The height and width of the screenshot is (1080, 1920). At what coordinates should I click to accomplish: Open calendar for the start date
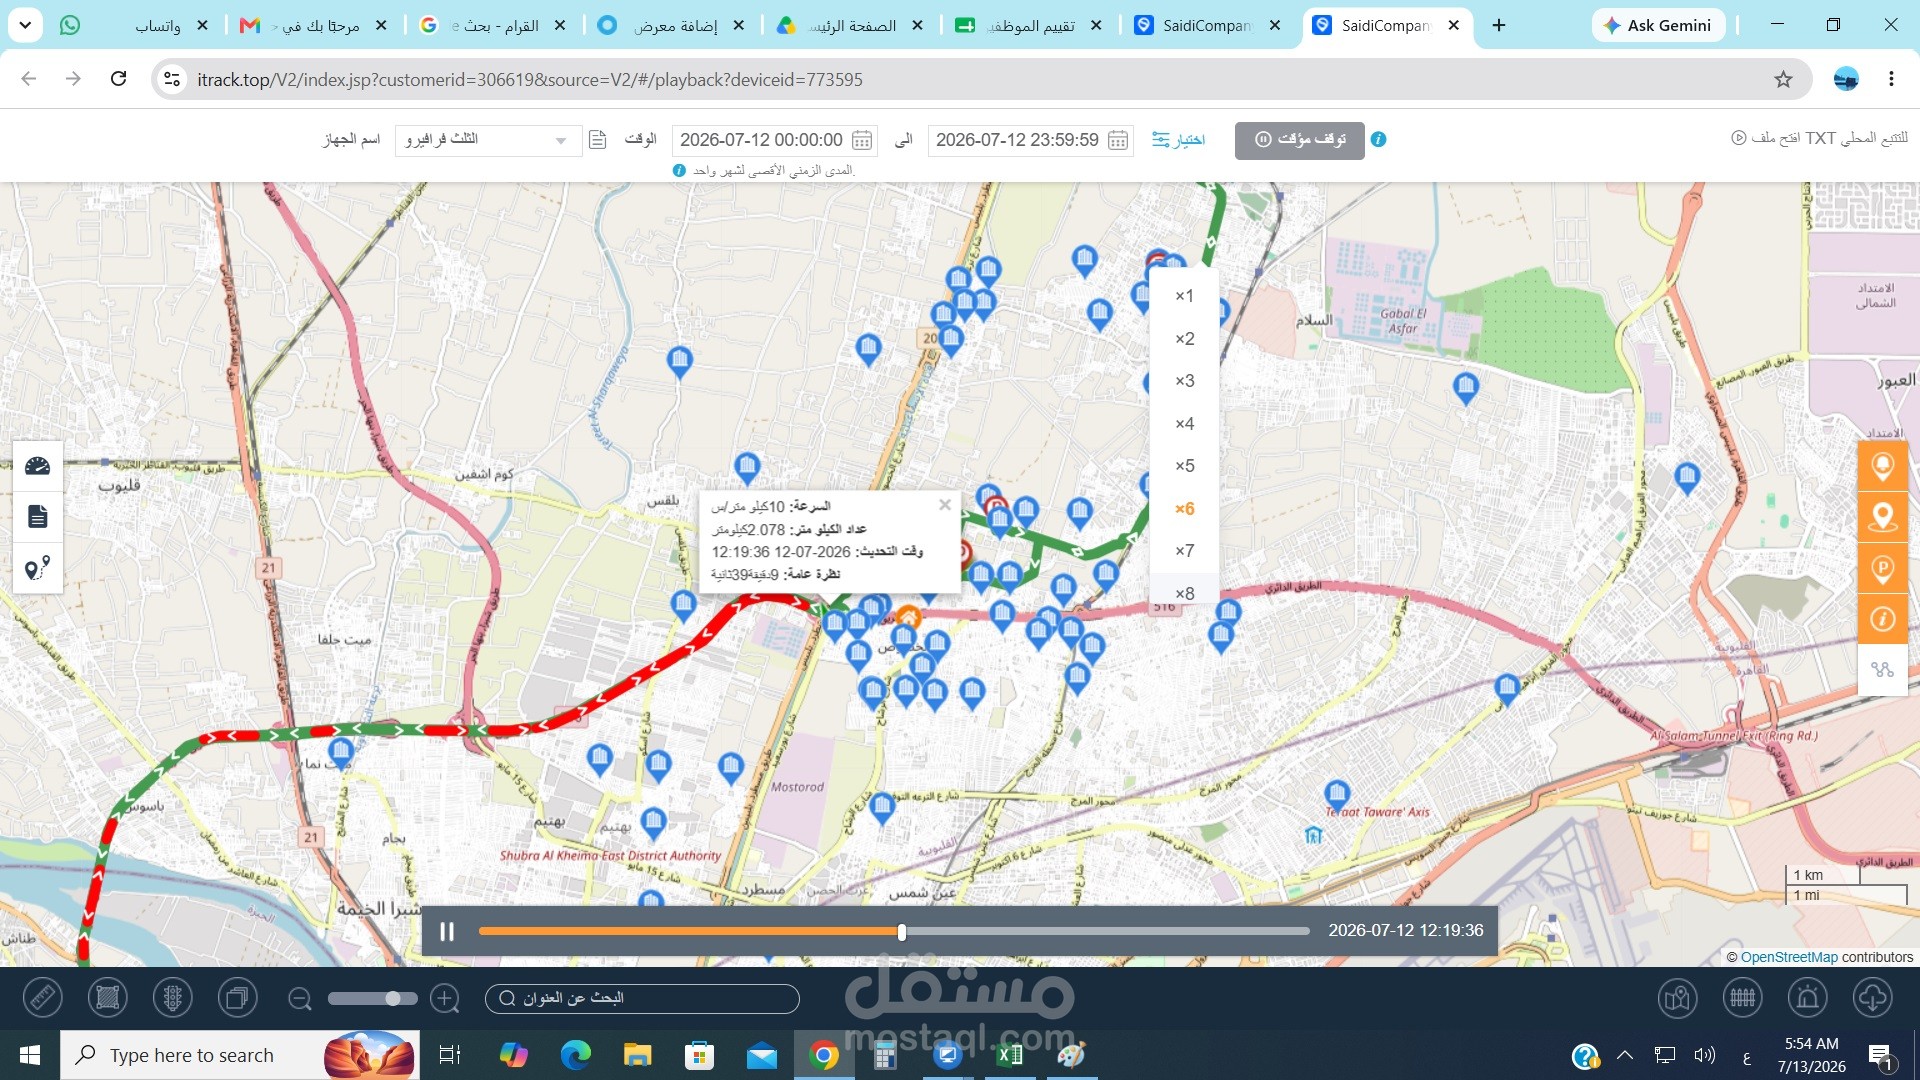[862, 140]
